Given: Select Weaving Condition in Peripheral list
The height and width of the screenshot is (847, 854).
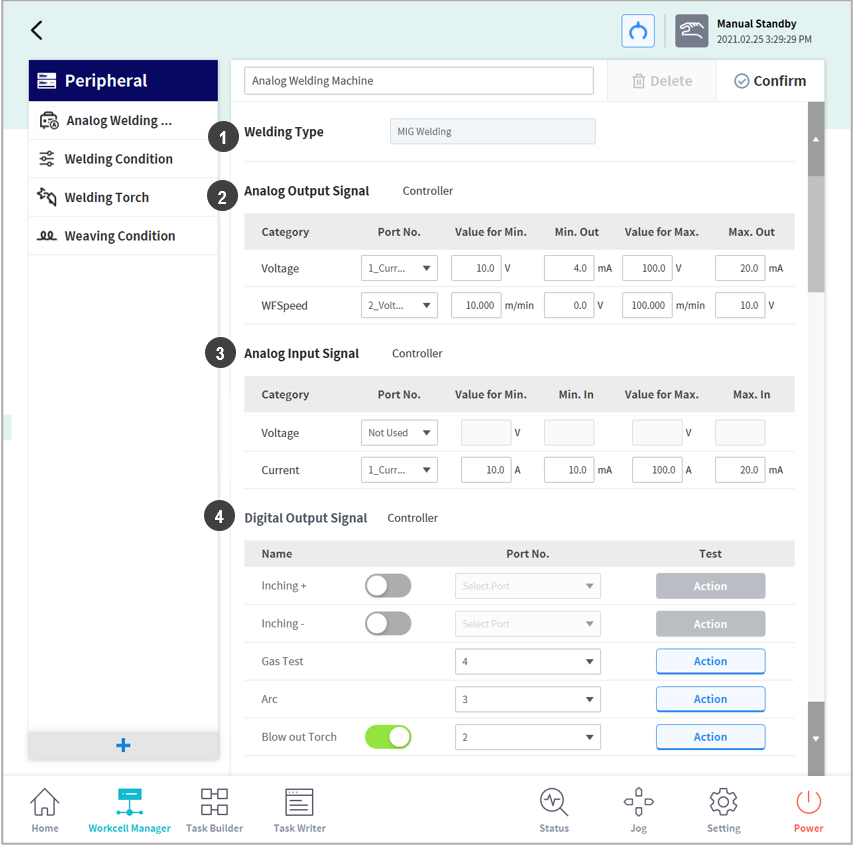Looking at the screenshot, I should pos(119,236).
